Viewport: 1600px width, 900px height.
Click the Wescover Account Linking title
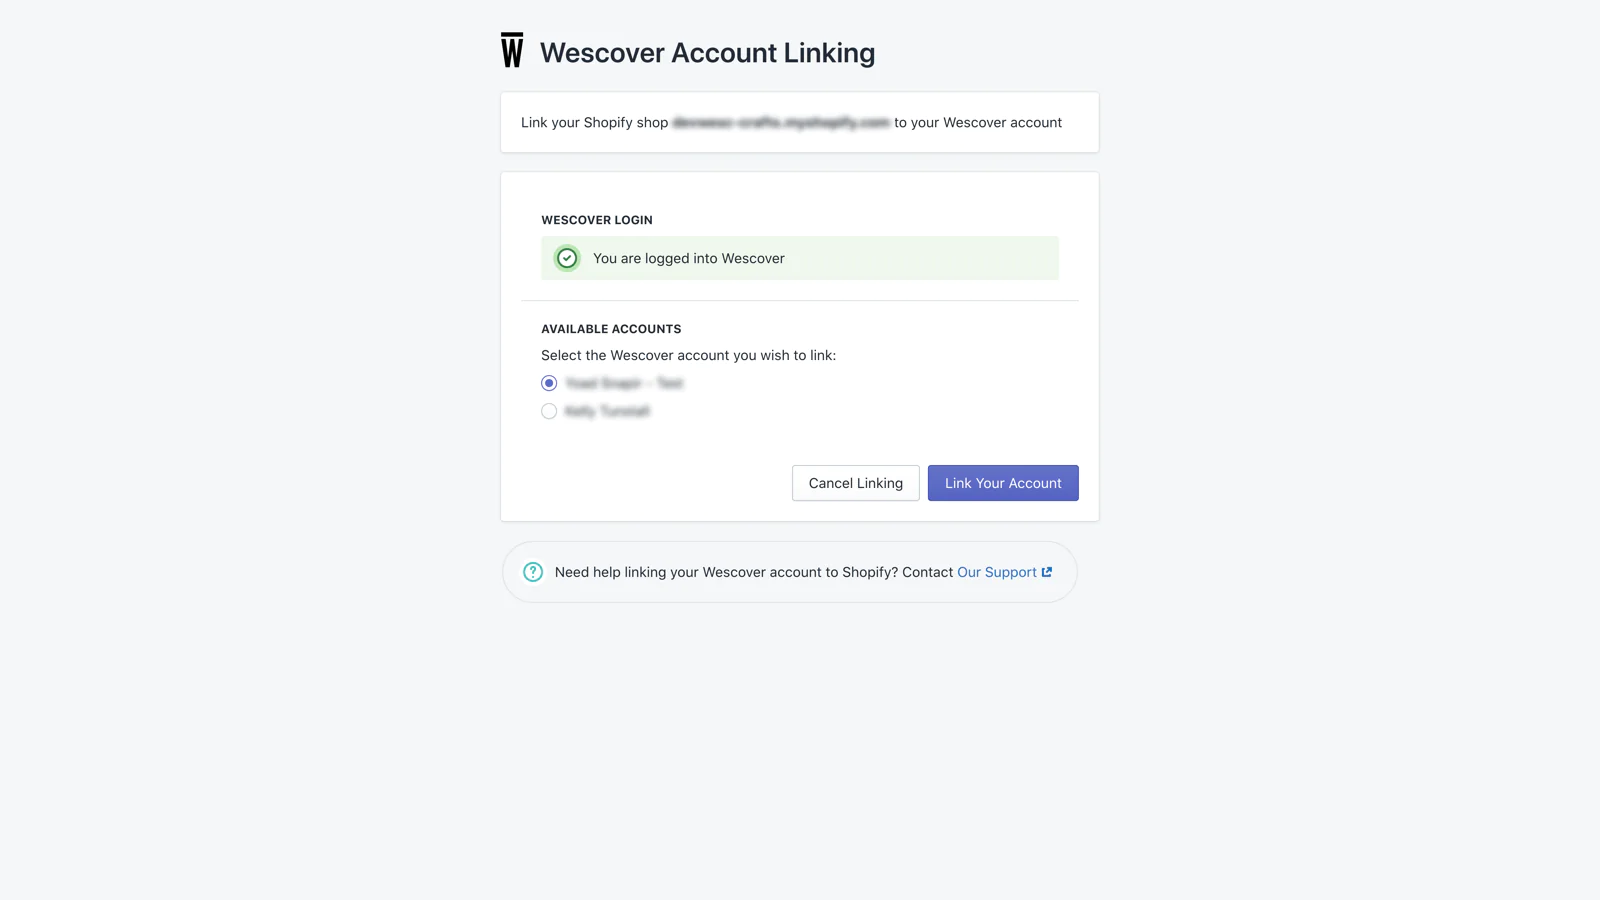pyautogui.click(x=707, y=52)
